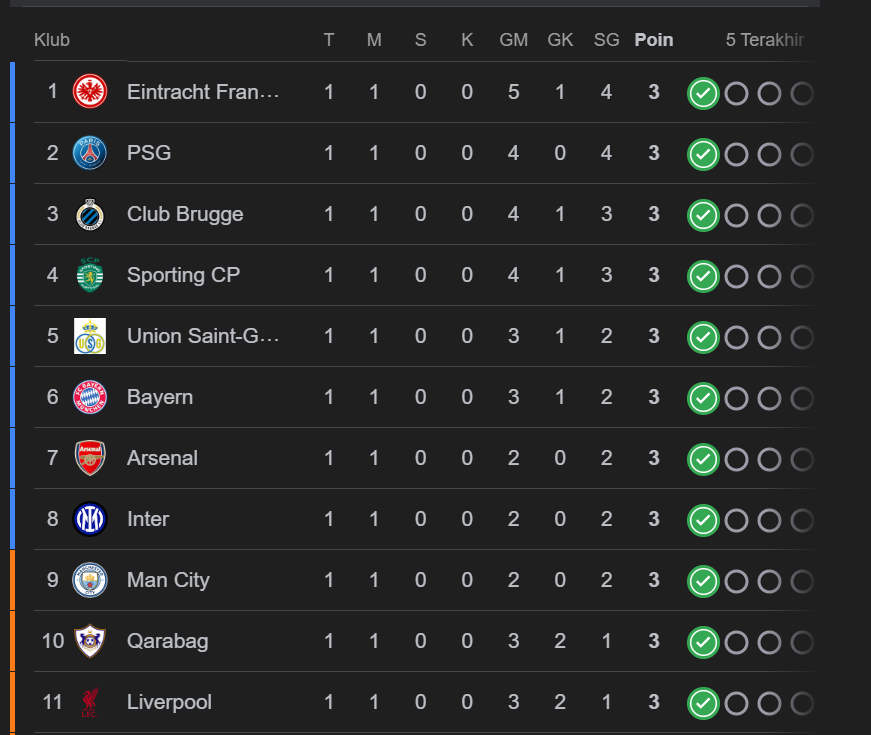Viewport: 871px width, 735px height.
Task: Click the Club Brugge crest icon
Action: click(90, 214)
